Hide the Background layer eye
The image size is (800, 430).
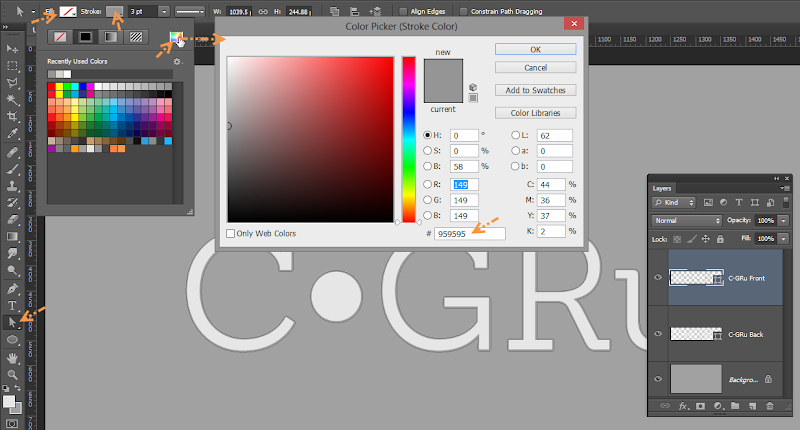pyautogui.click(x=658, y=378)
